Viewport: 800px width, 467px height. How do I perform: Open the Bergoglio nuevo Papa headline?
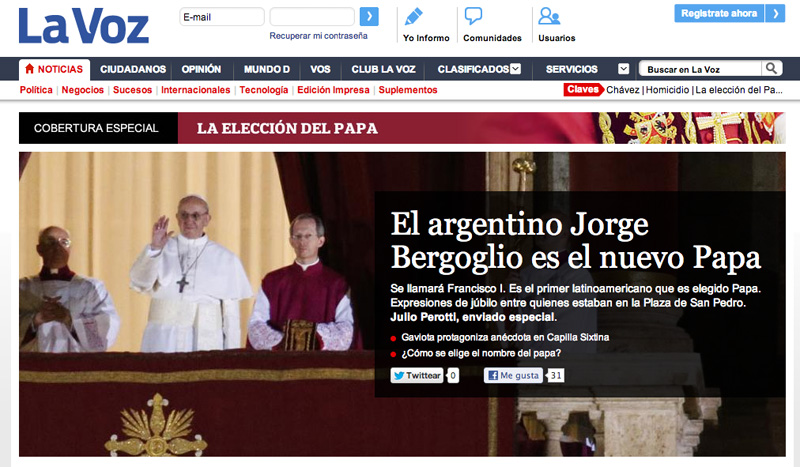click(x=574, y=240)
